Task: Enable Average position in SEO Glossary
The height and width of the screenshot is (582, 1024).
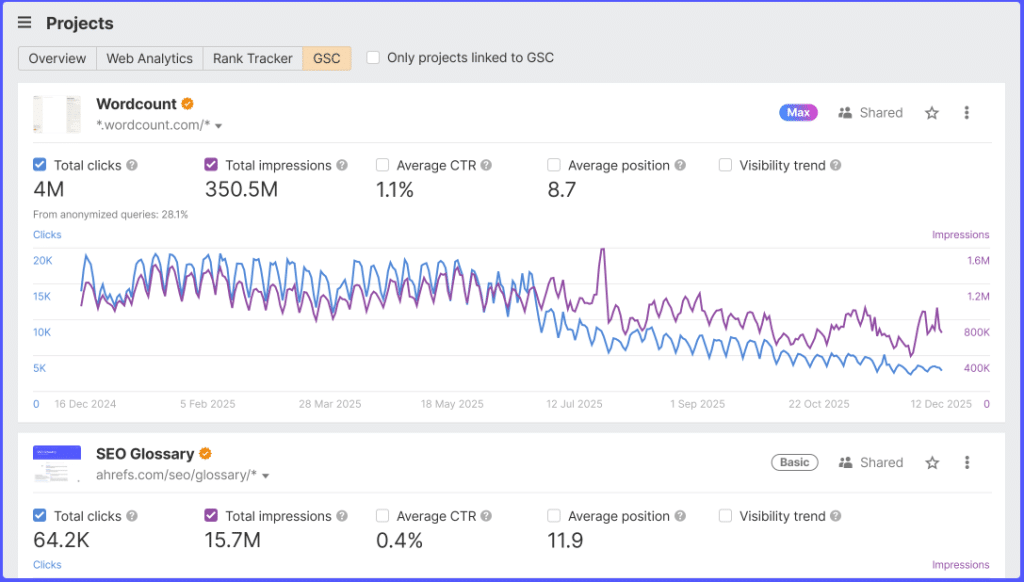Action: tap(554, 516)
